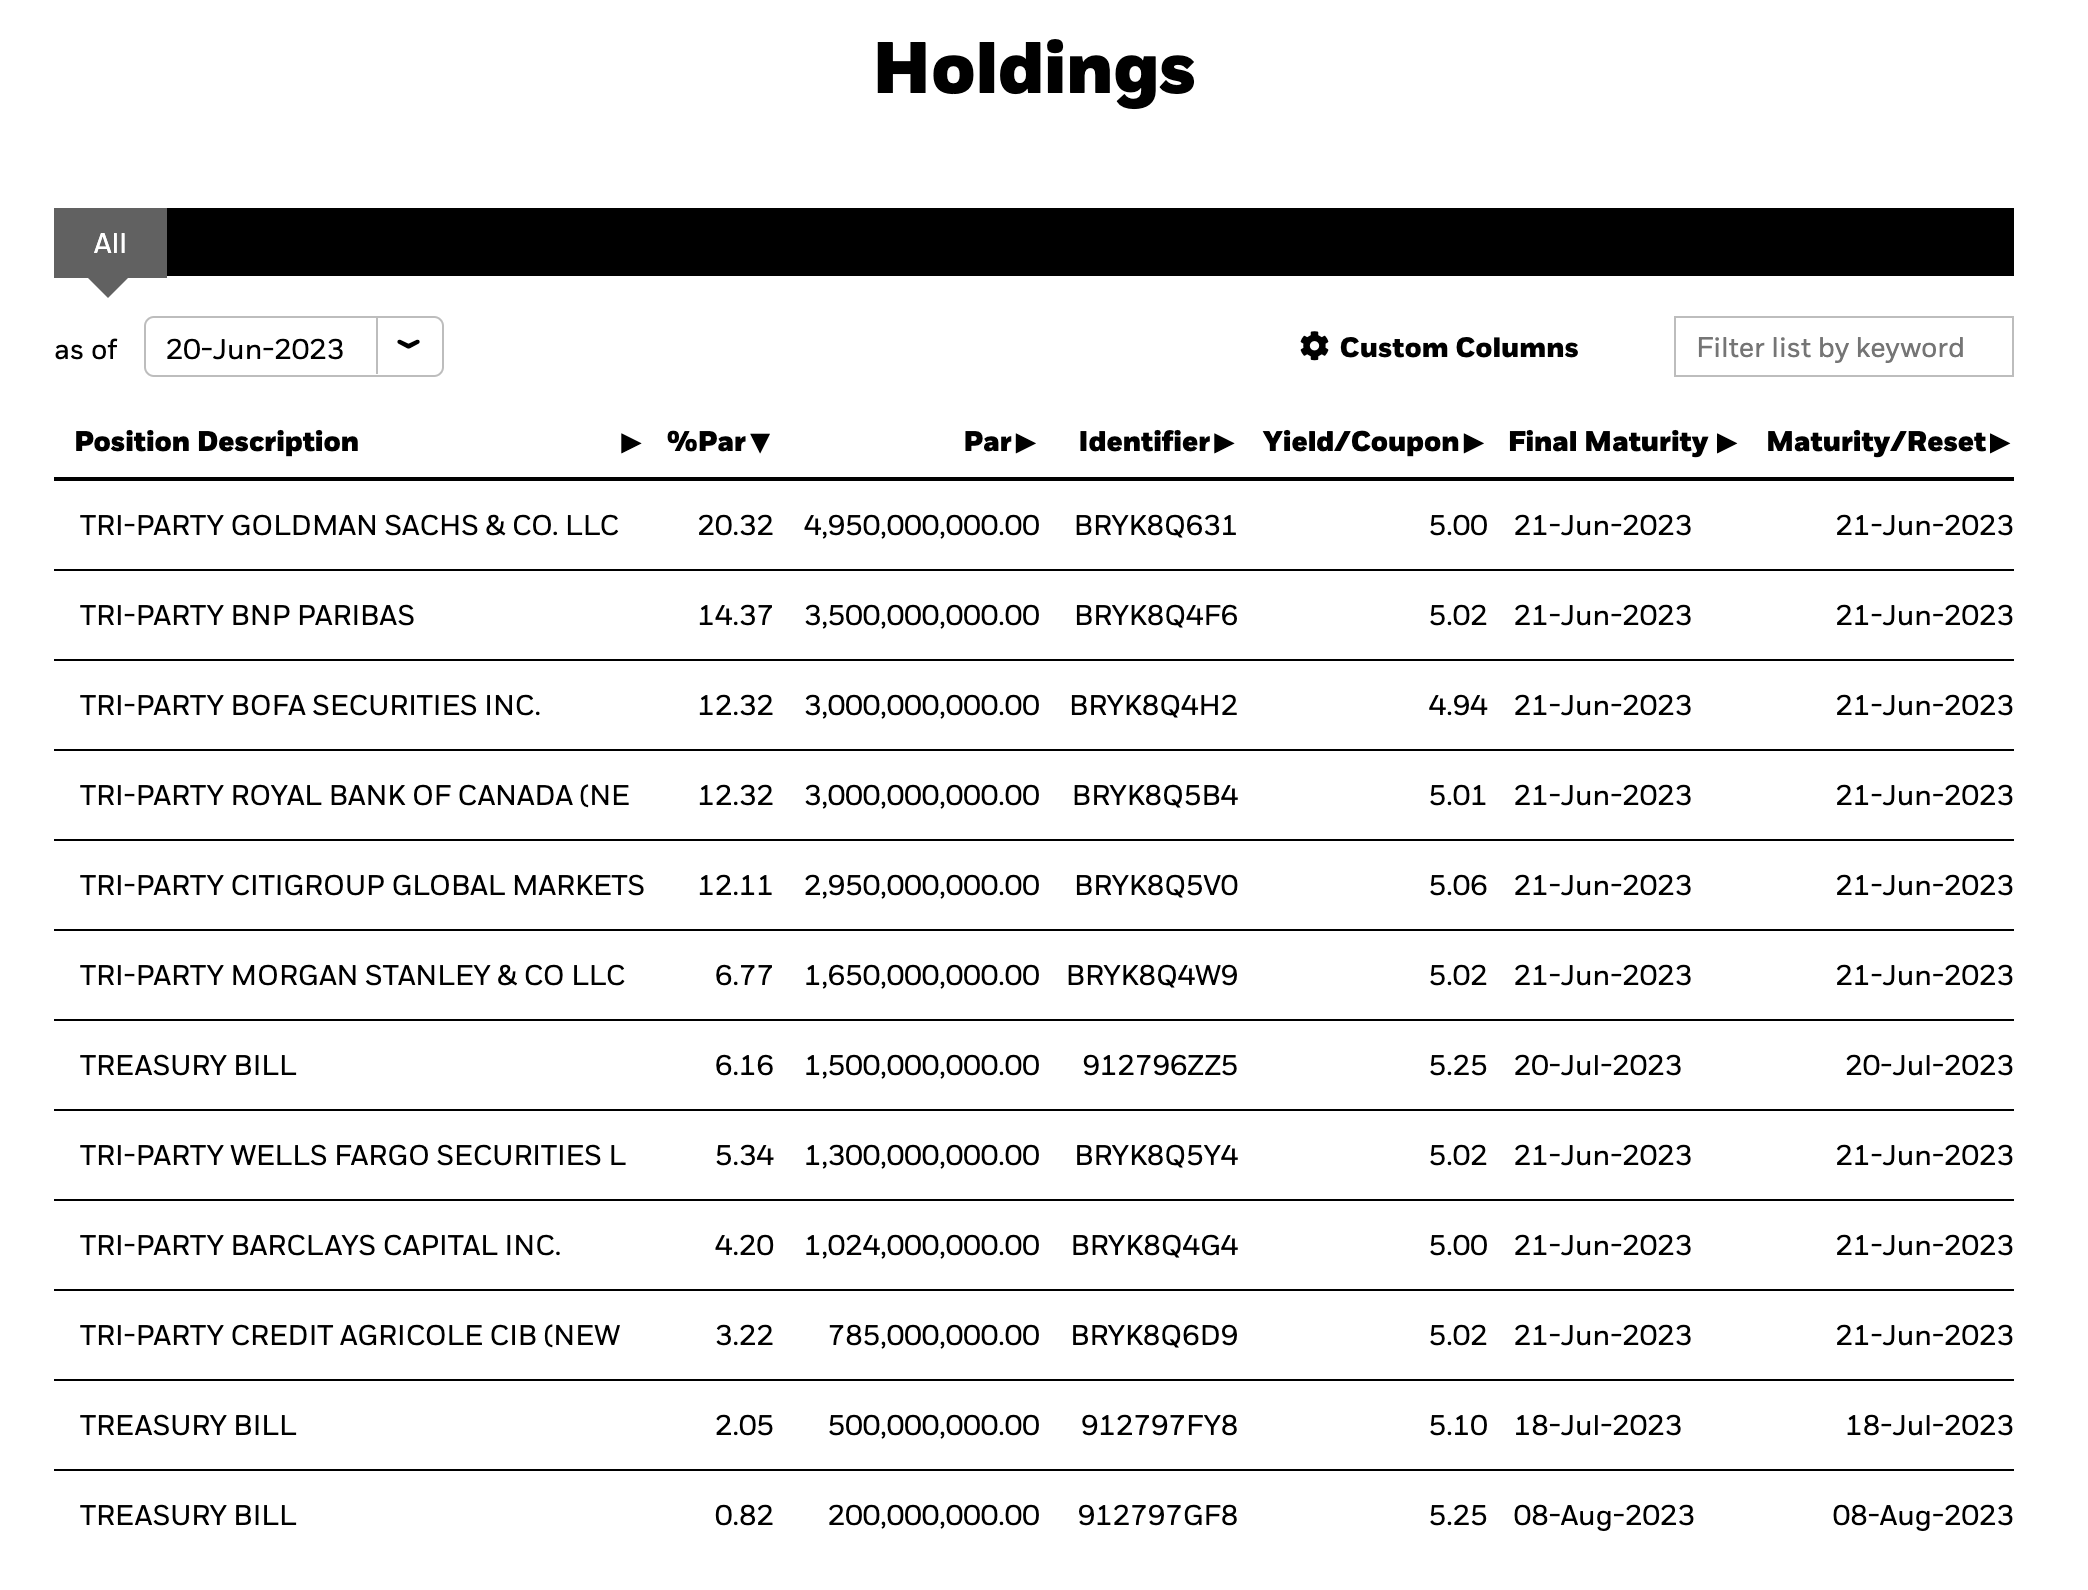Sort the Yield/Coupon column arrow
This screenshot has width=2088, height=1590.
point(1473,443)
